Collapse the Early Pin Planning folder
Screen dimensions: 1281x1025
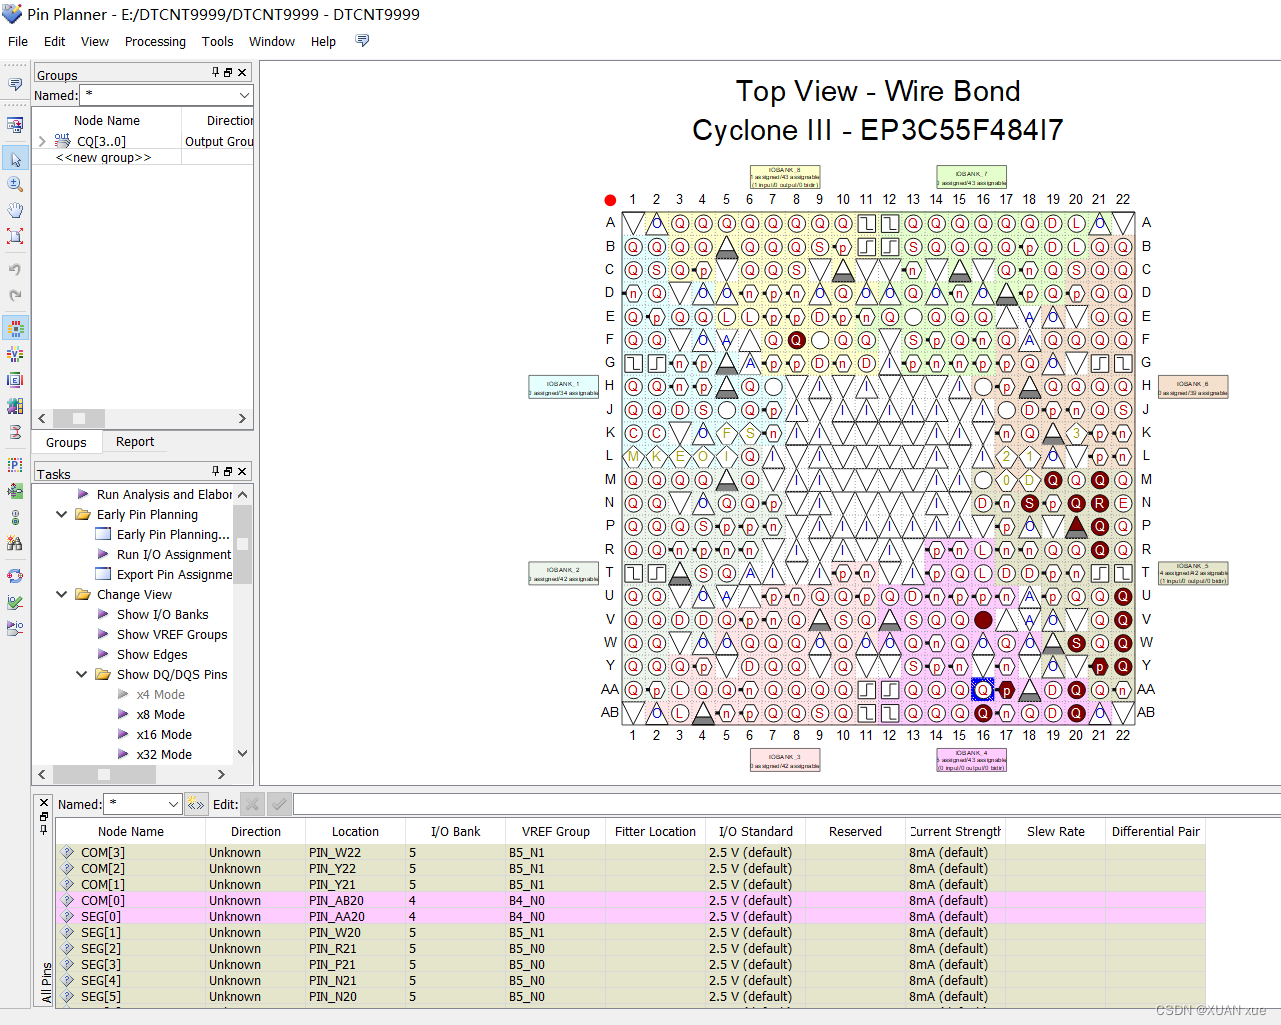(x=62, y=514)
